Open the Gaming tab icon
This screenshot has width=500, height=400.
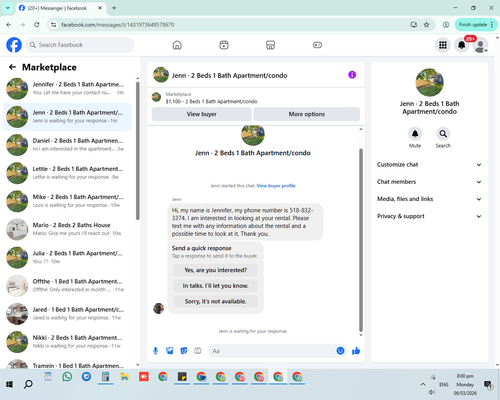317,45
